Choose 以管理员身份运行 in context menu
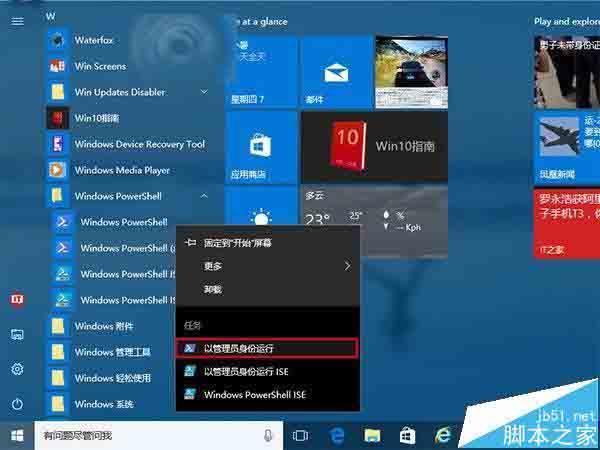600x450 pixels. pyautogui.click(x=267, y=348)
